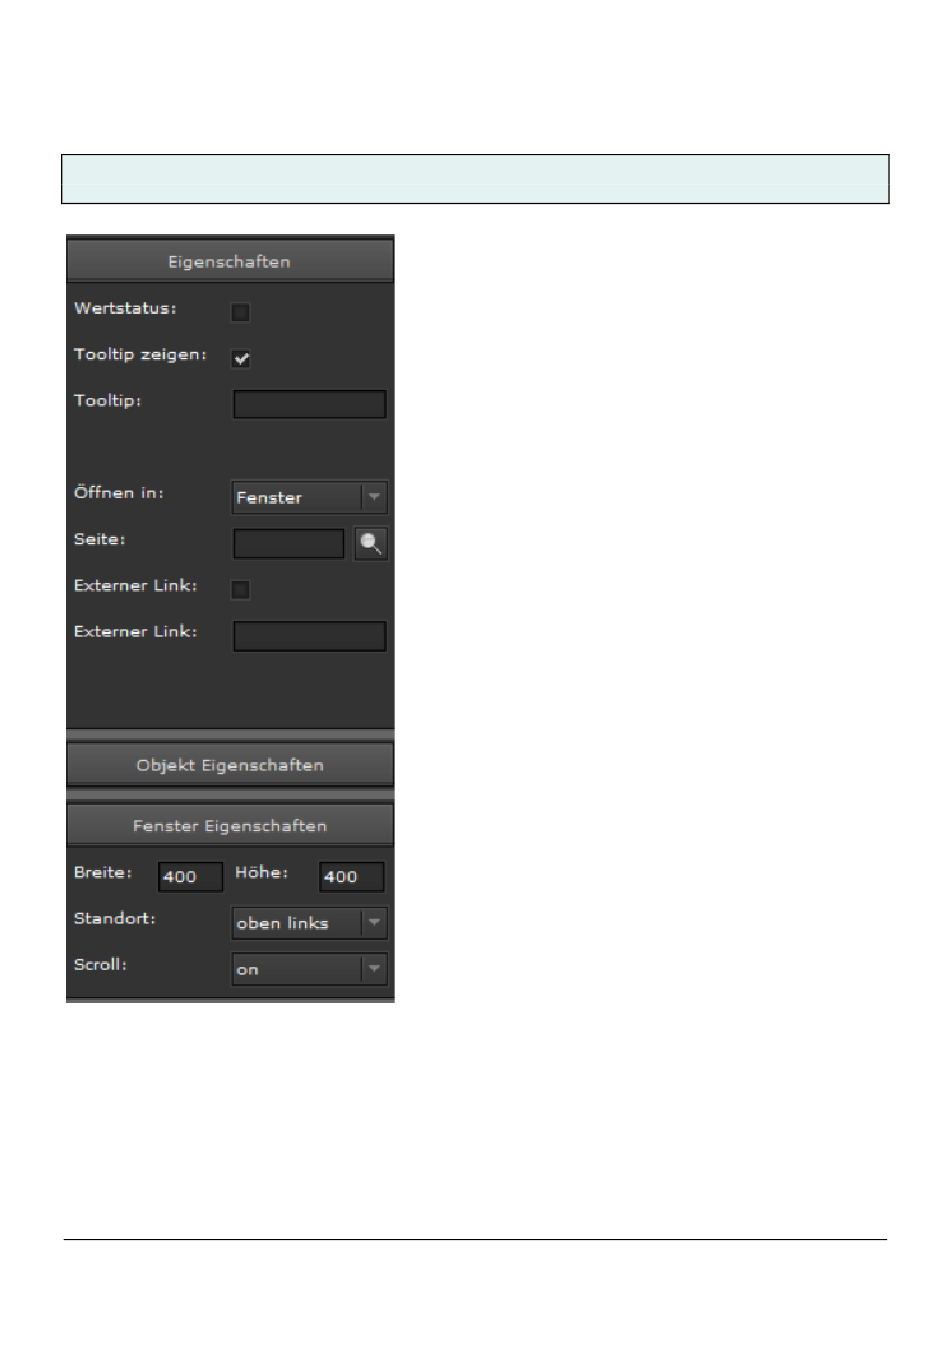The height and width of the screenshot is (1369, 950).
Task: Focus the Seite input field
Action: 288,544
